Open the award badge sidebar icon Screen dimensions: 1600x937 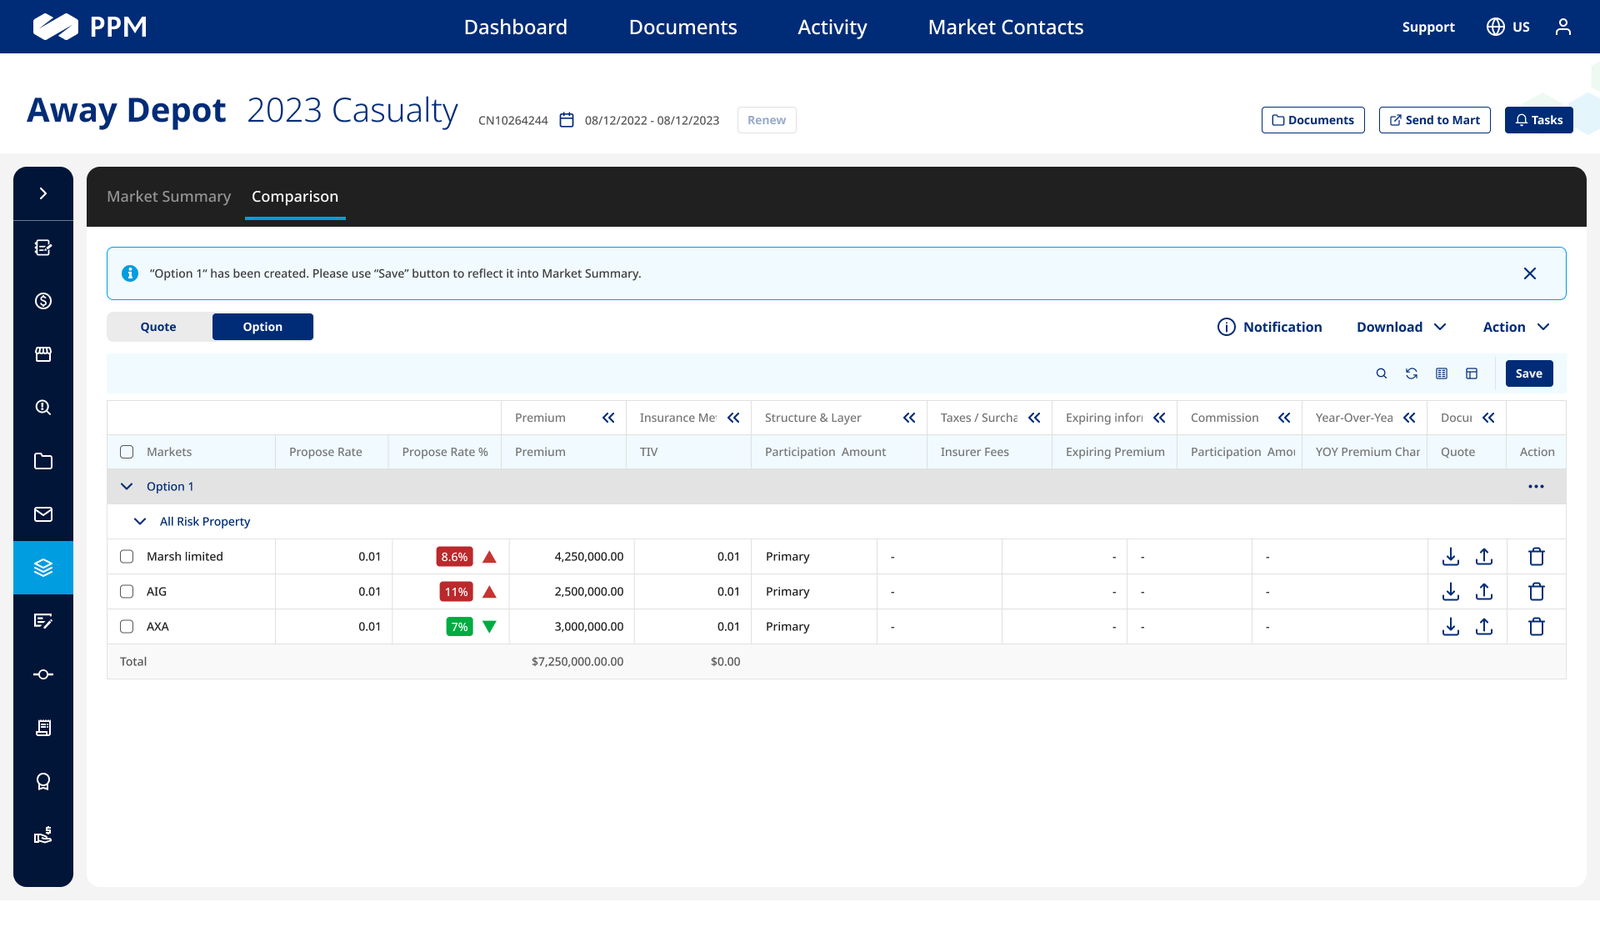click(x=43, y=781)
